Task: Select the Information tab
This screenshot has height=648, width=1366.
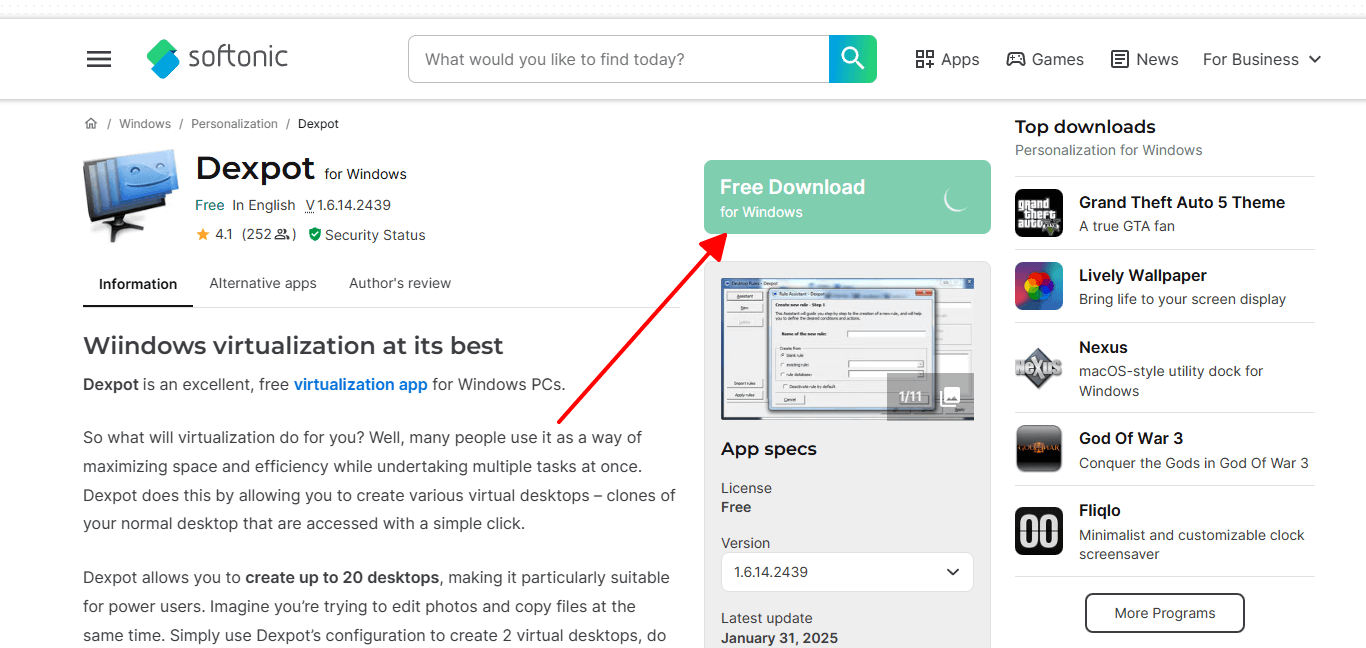Action: click(x=138, y=284)
